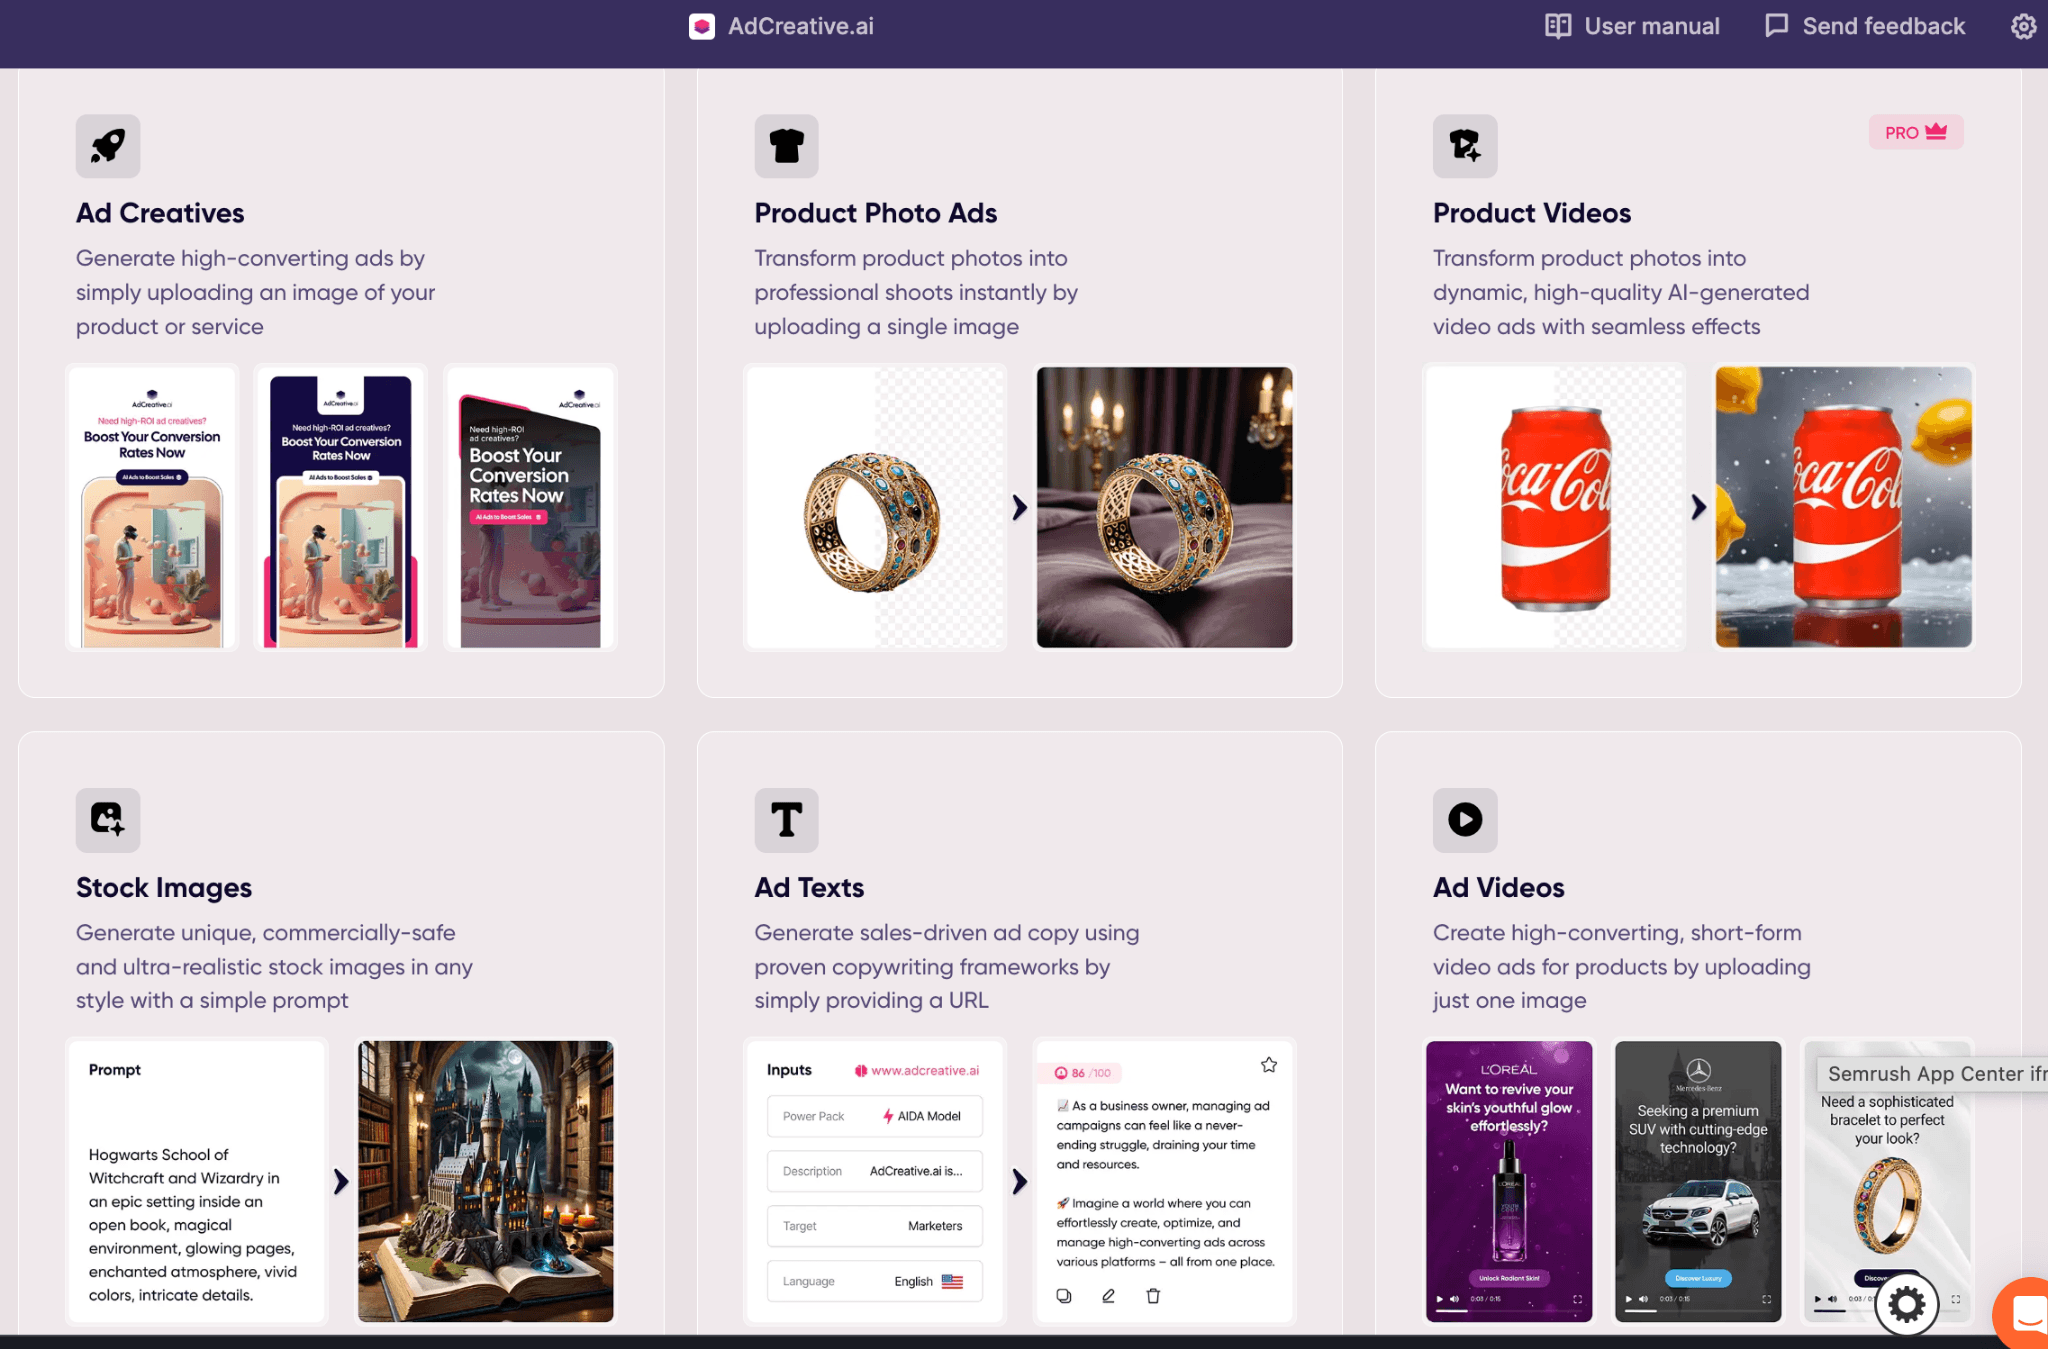
Task: Open the Language English selector
Action: [x=874, y=1281]
